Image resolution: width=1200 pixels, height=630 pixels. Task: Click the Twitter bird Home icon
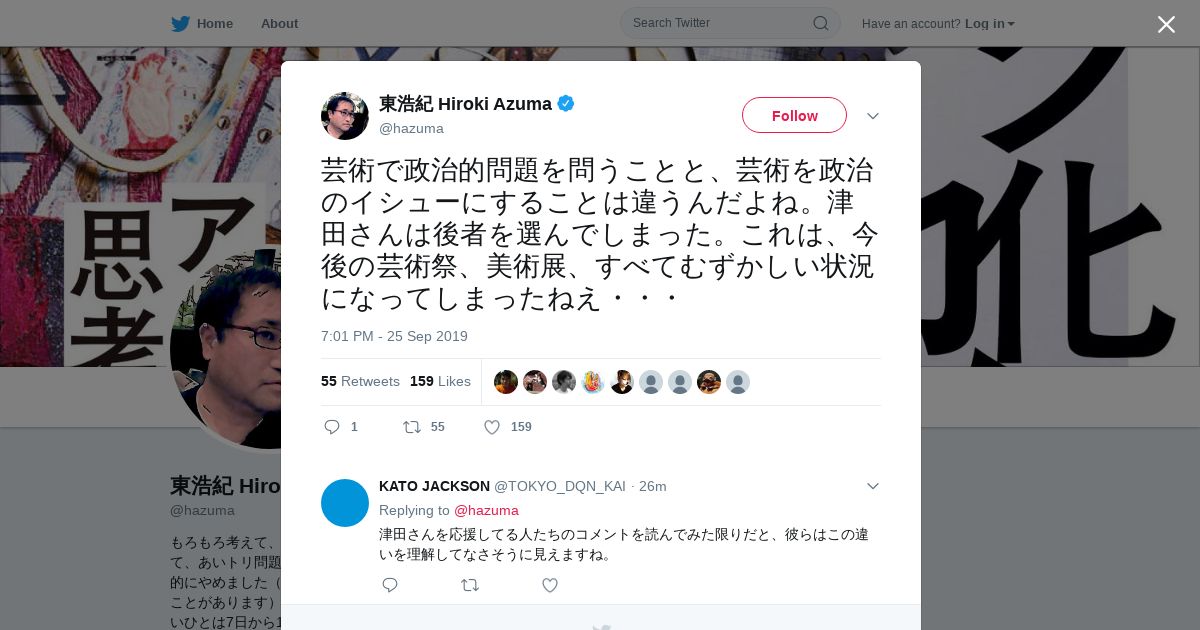(x=180, y=23)
